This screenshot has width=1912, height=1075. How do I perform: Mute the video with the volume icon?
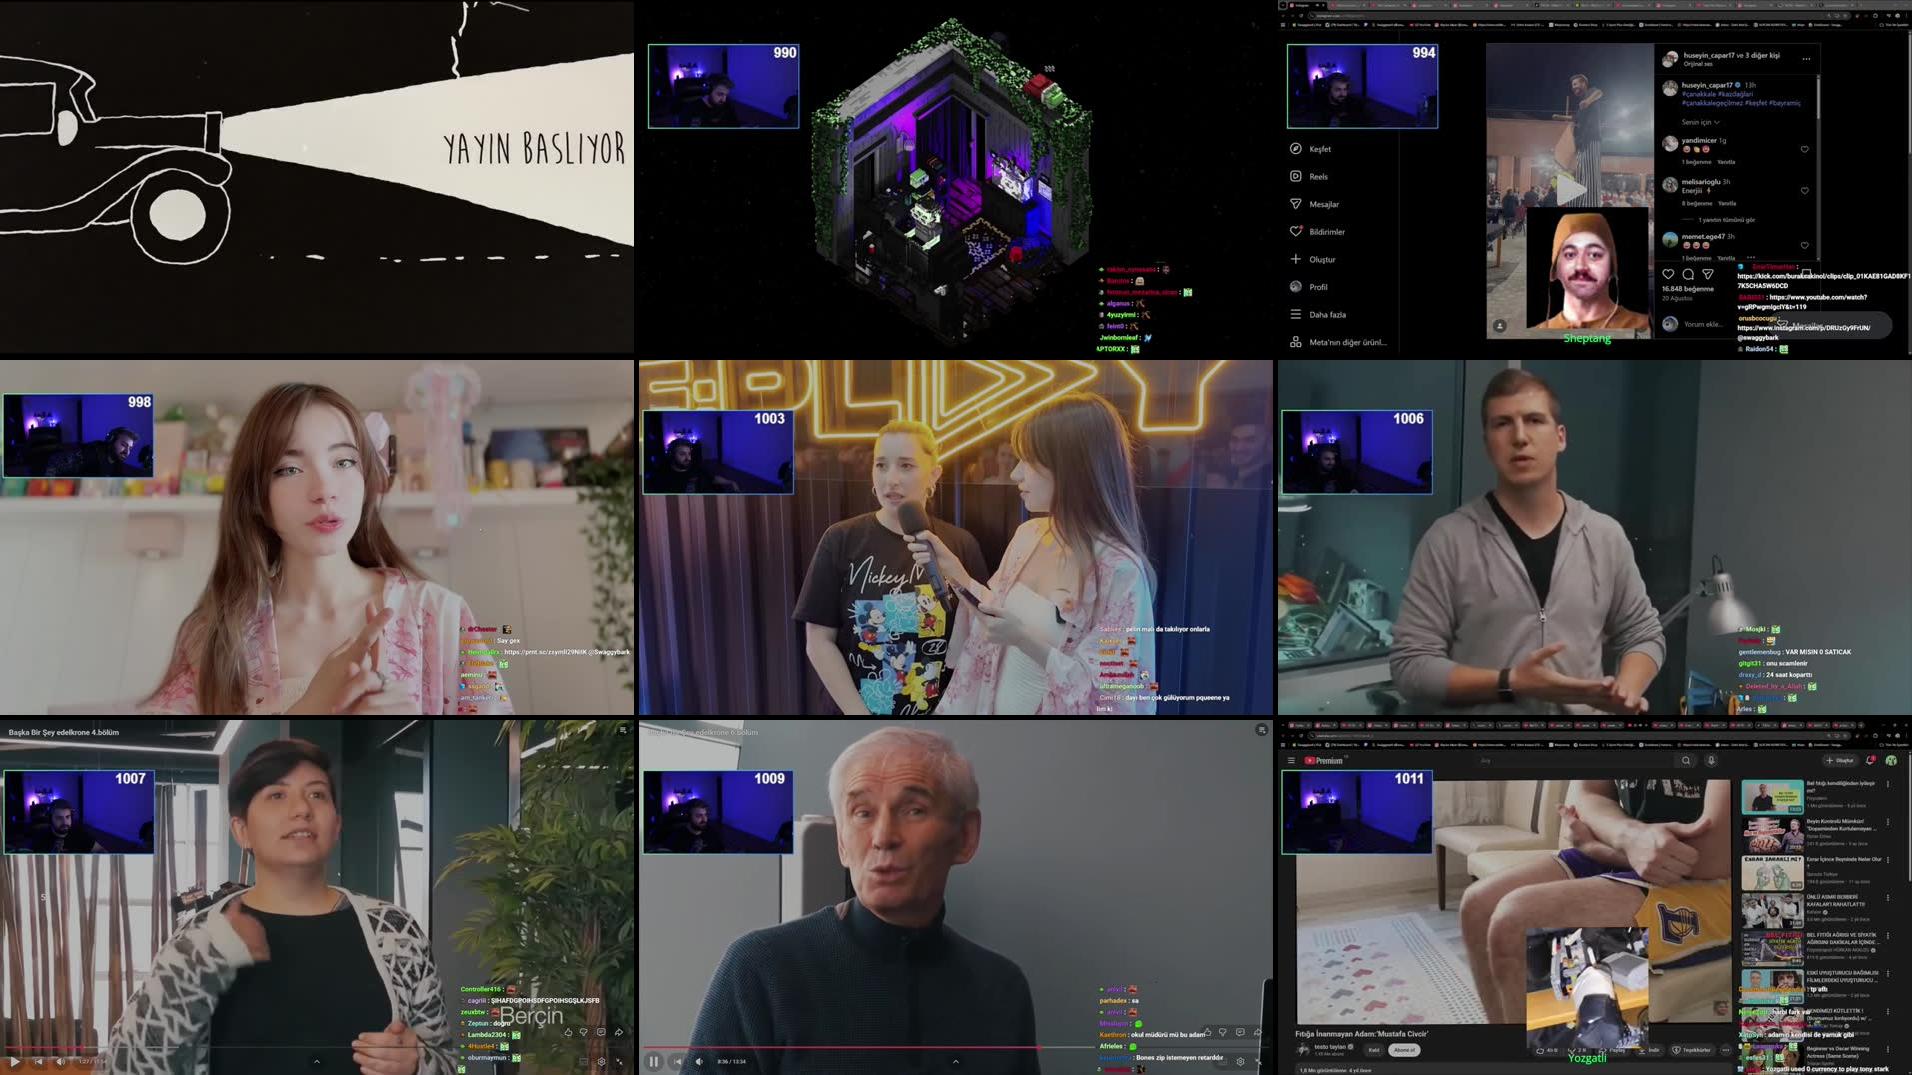(699, 1061)
